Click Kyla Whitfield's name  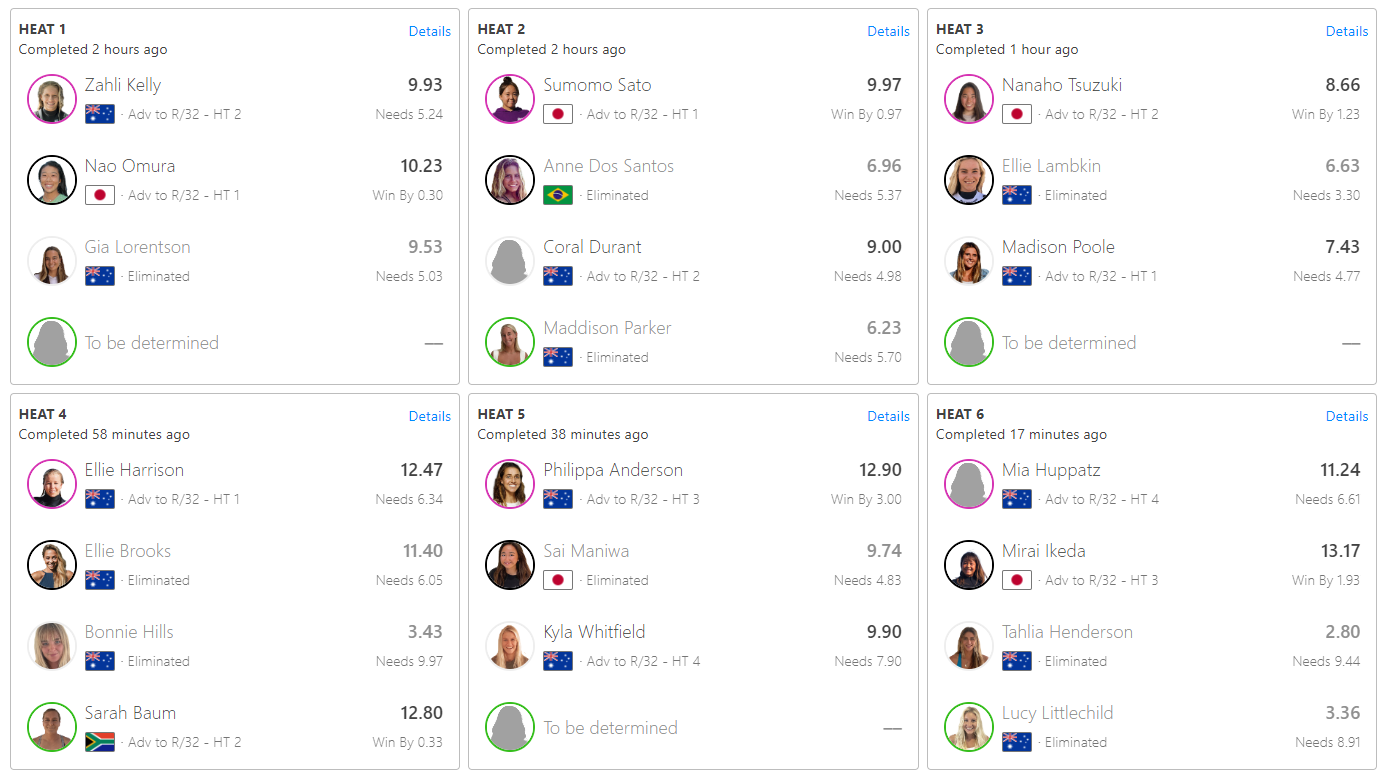point(594,632)
